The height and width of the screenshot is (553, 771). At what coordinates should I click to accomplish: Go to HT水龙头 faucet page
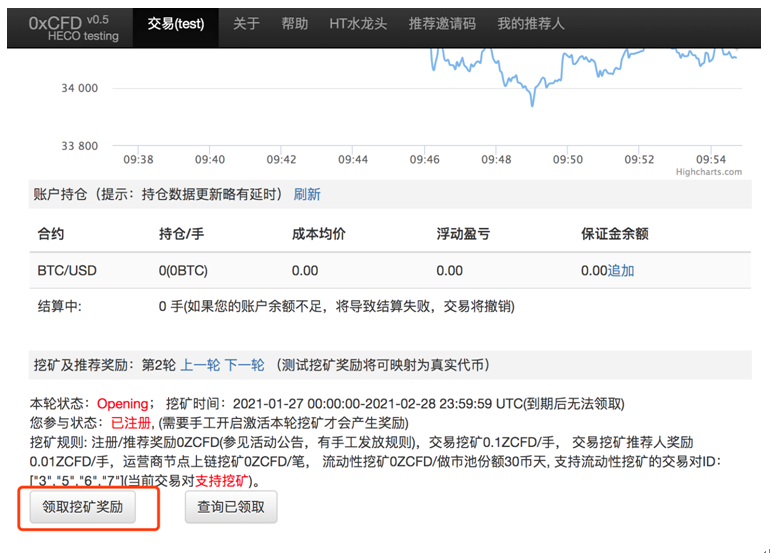point(358,24)
